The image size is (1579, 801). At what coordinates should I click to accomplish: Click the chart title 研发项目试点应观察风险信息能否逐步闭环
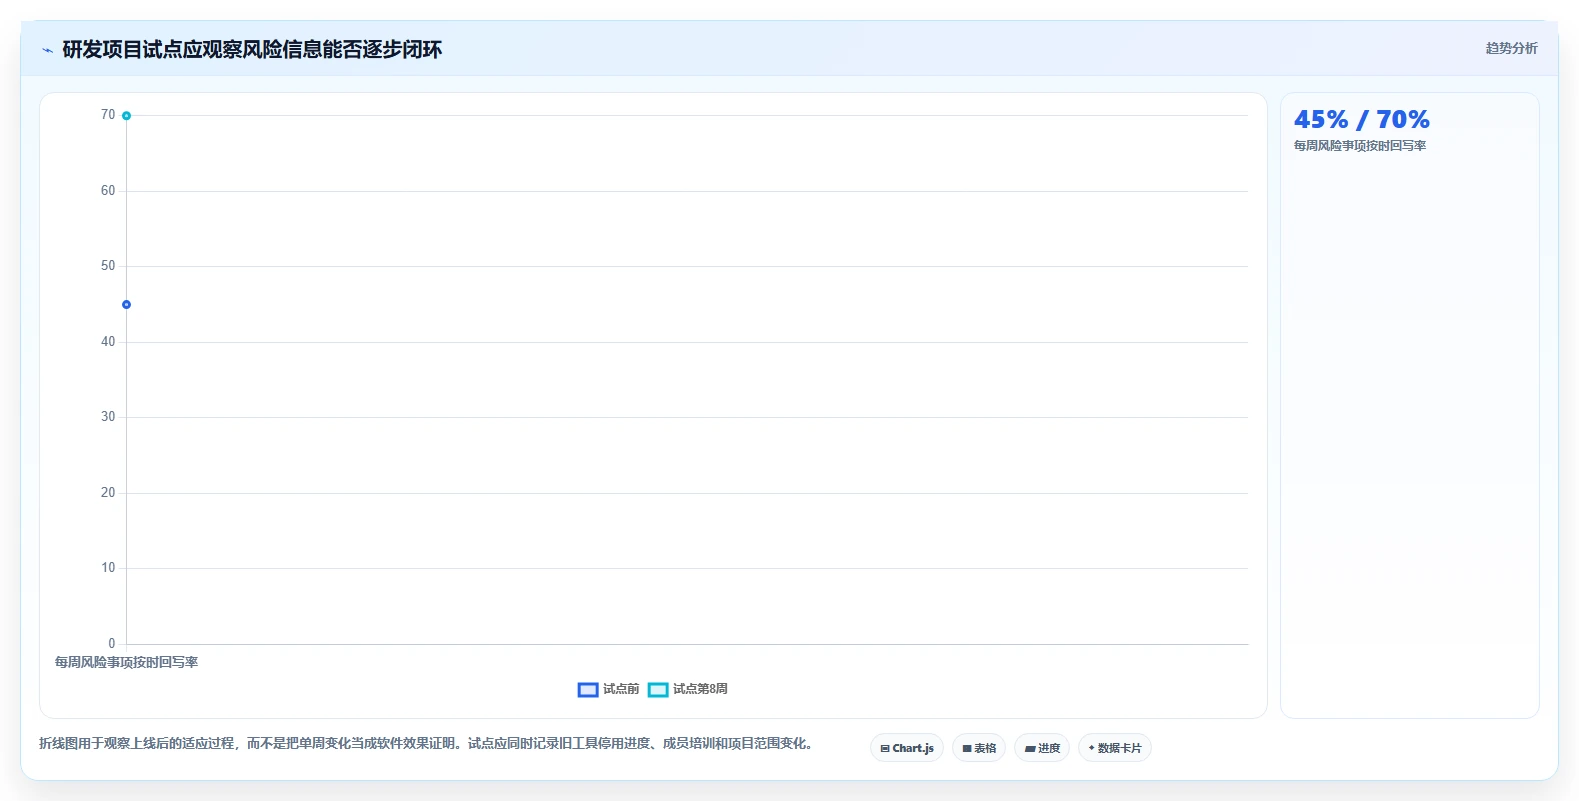(x=252, y=50)
